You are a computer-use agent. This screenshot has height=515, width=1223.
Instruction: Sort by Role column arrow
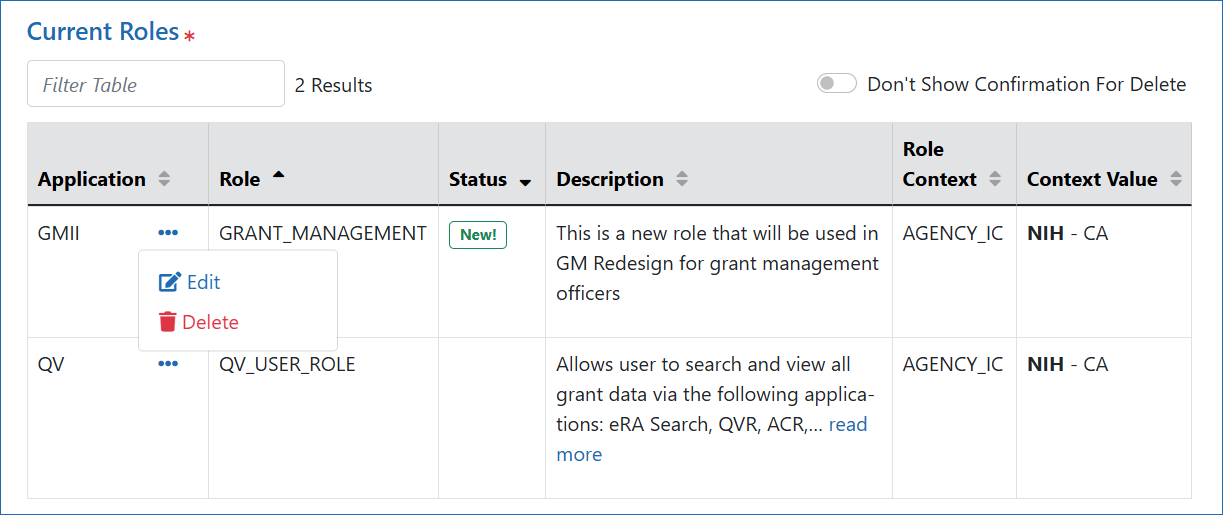click(x=278, y=175)
